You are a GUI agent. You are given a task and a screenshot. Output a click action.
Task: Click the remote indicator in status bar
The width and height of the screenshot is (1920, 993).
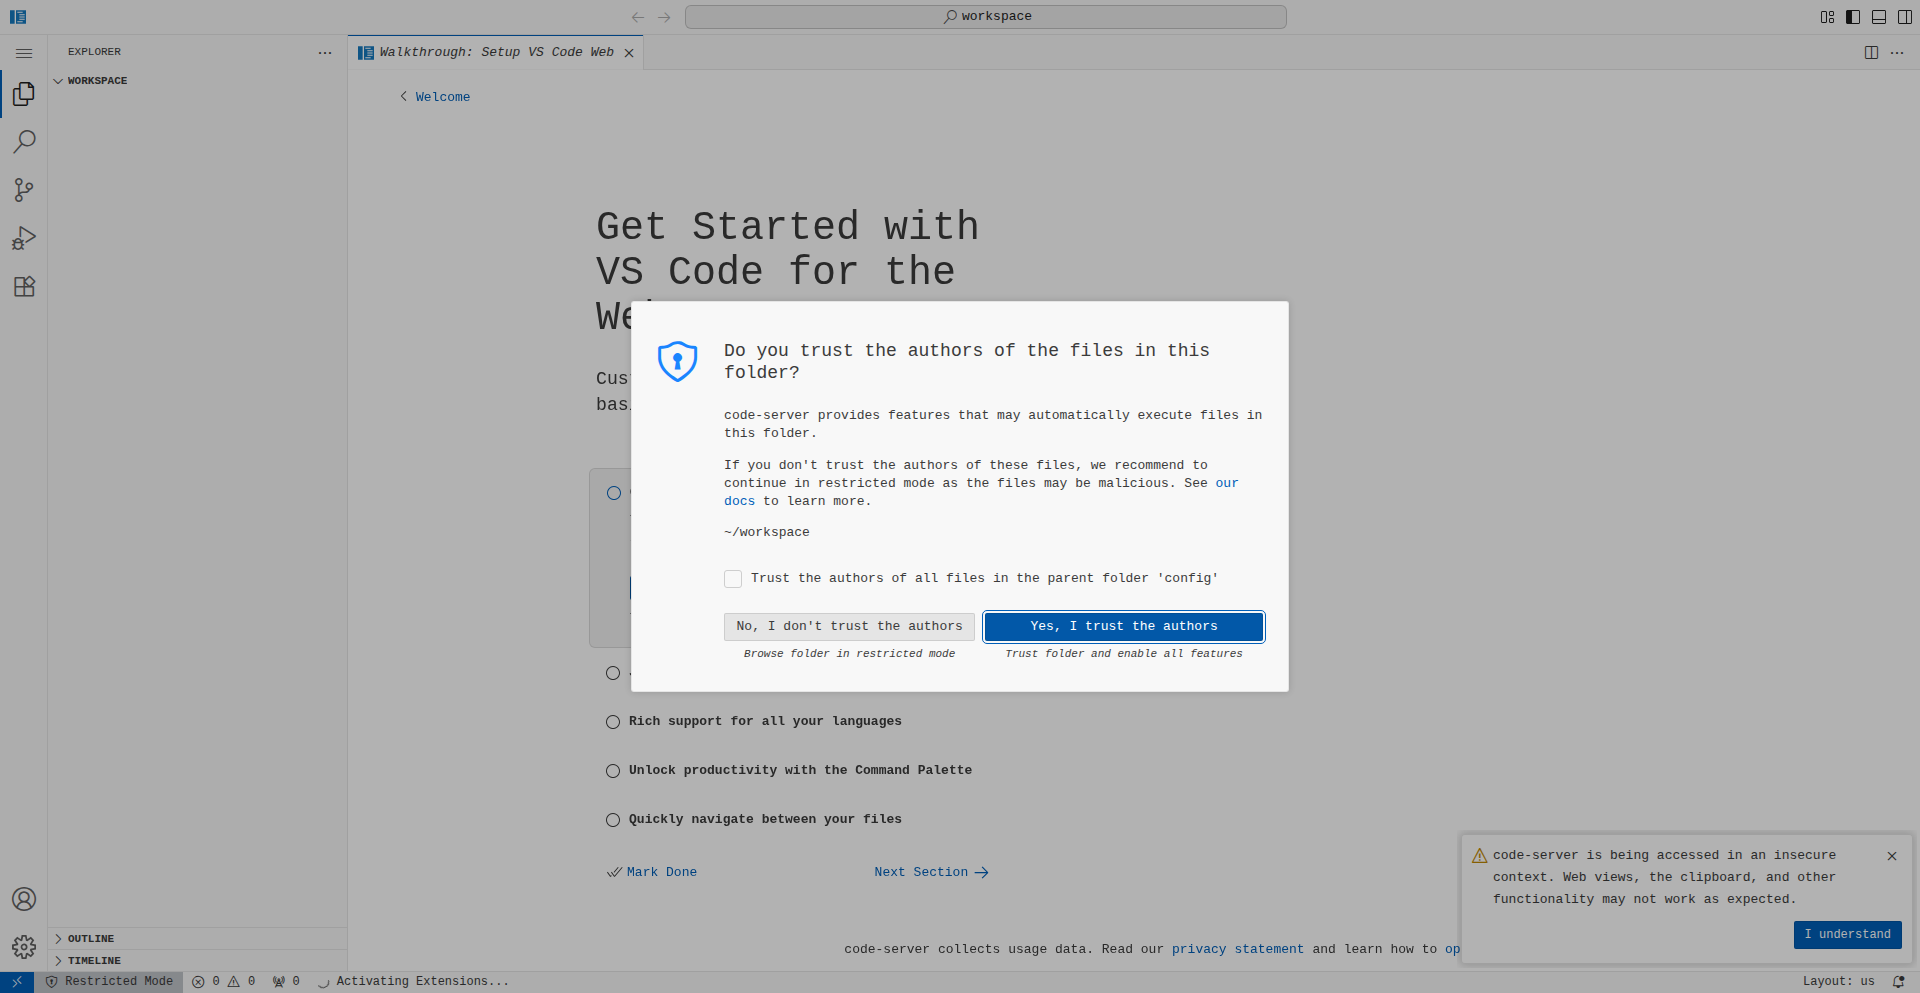(17, 982)
